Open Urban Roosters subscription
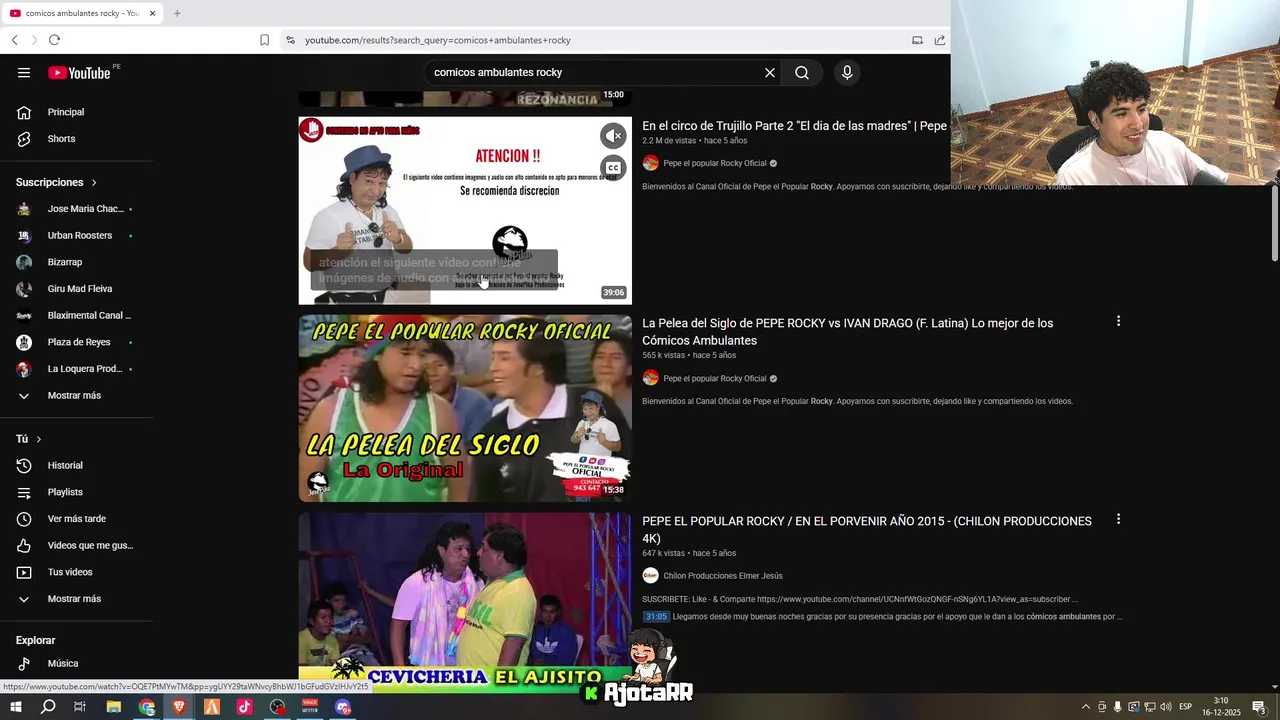Screen dimensions: 1280x720 pyautogui.click(x=77, y=236)
